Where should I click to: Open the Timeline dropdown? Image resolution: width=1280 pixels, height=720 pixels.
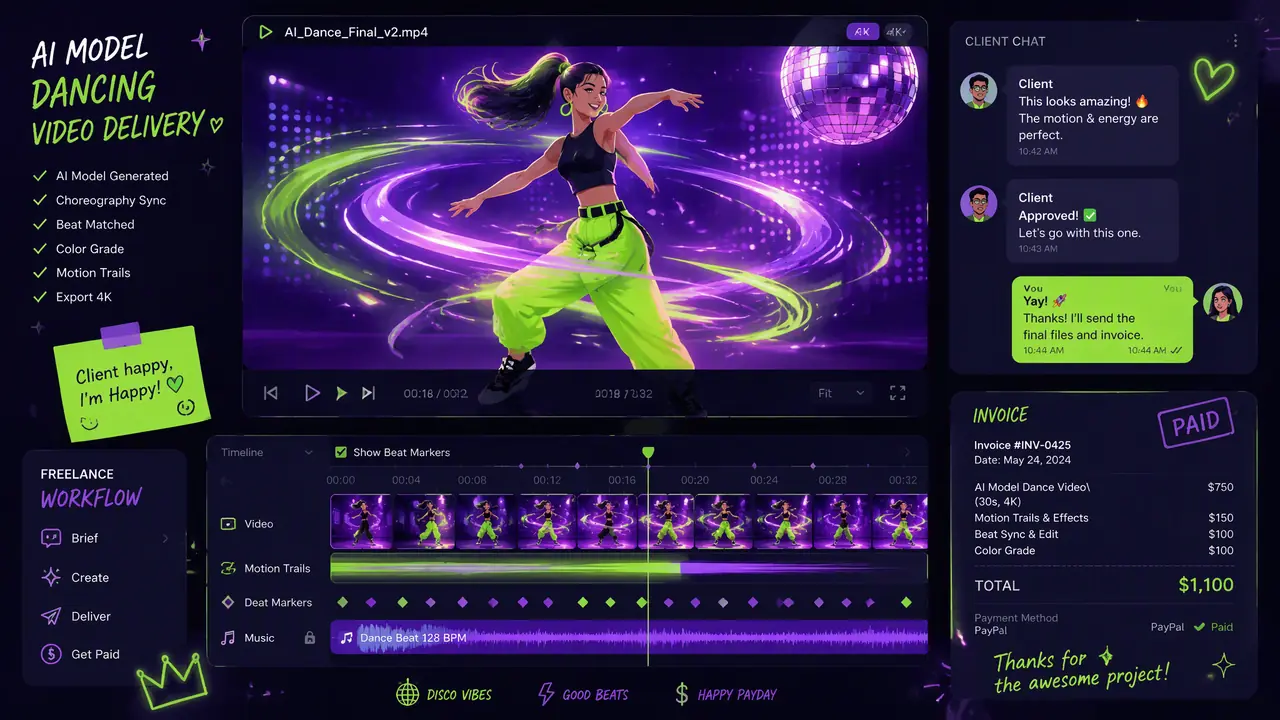(267, 452)
